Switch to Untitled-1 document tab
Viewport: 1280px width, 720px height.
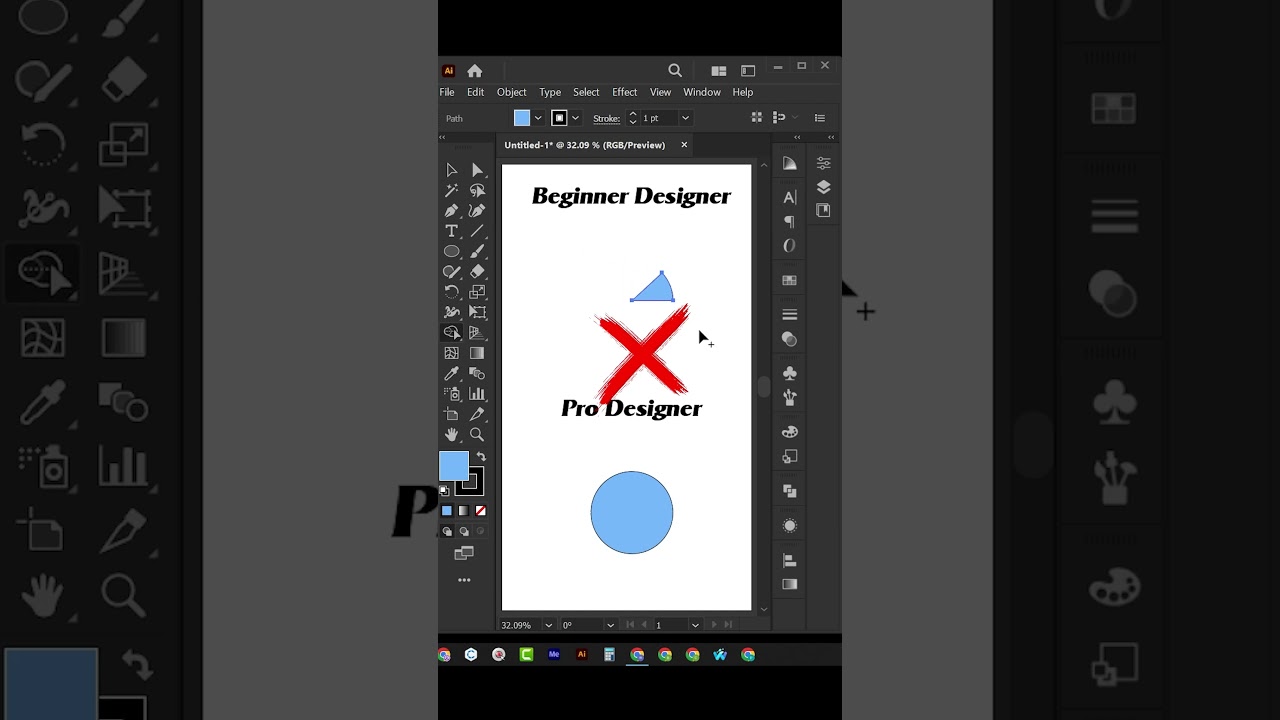[x=584, y=145]
